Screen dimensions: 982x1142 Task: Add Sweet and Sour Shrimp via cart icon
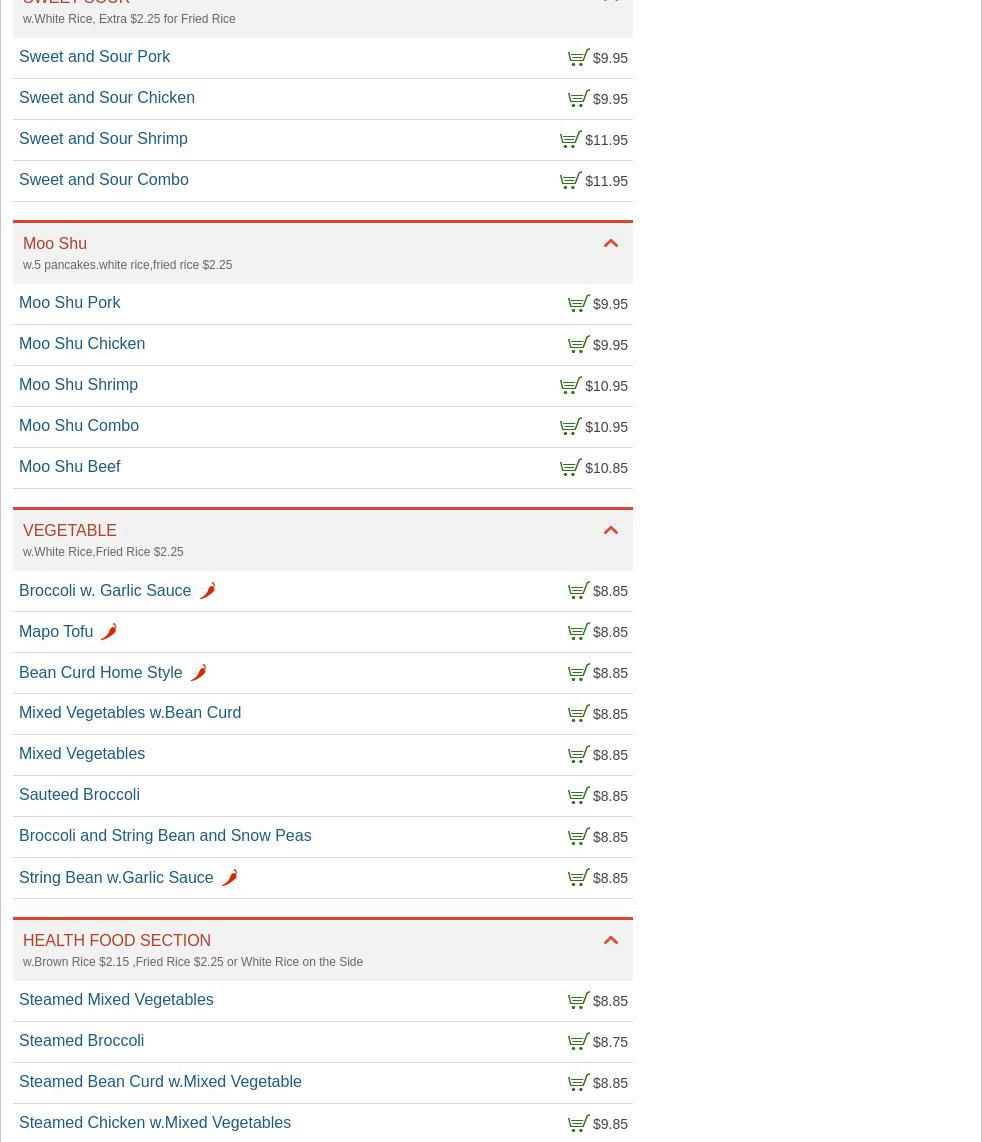point(570,140)
